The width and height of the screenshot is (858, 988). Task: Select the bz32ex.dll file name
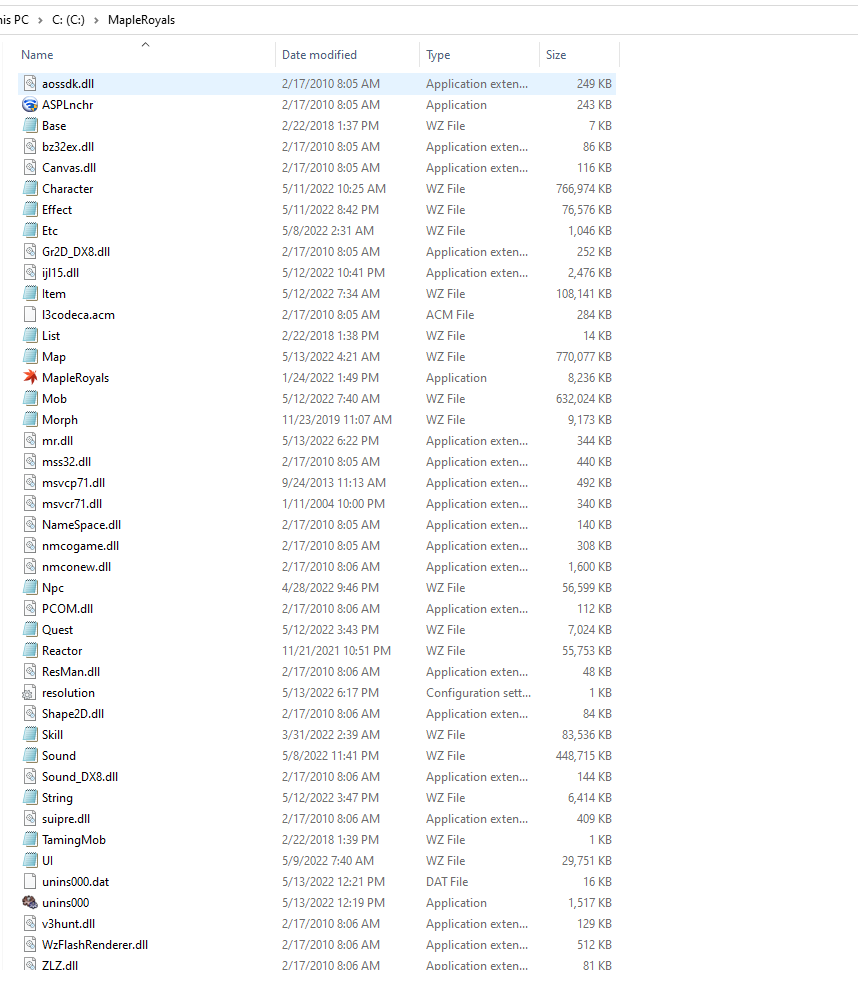[x=68, y=146]
